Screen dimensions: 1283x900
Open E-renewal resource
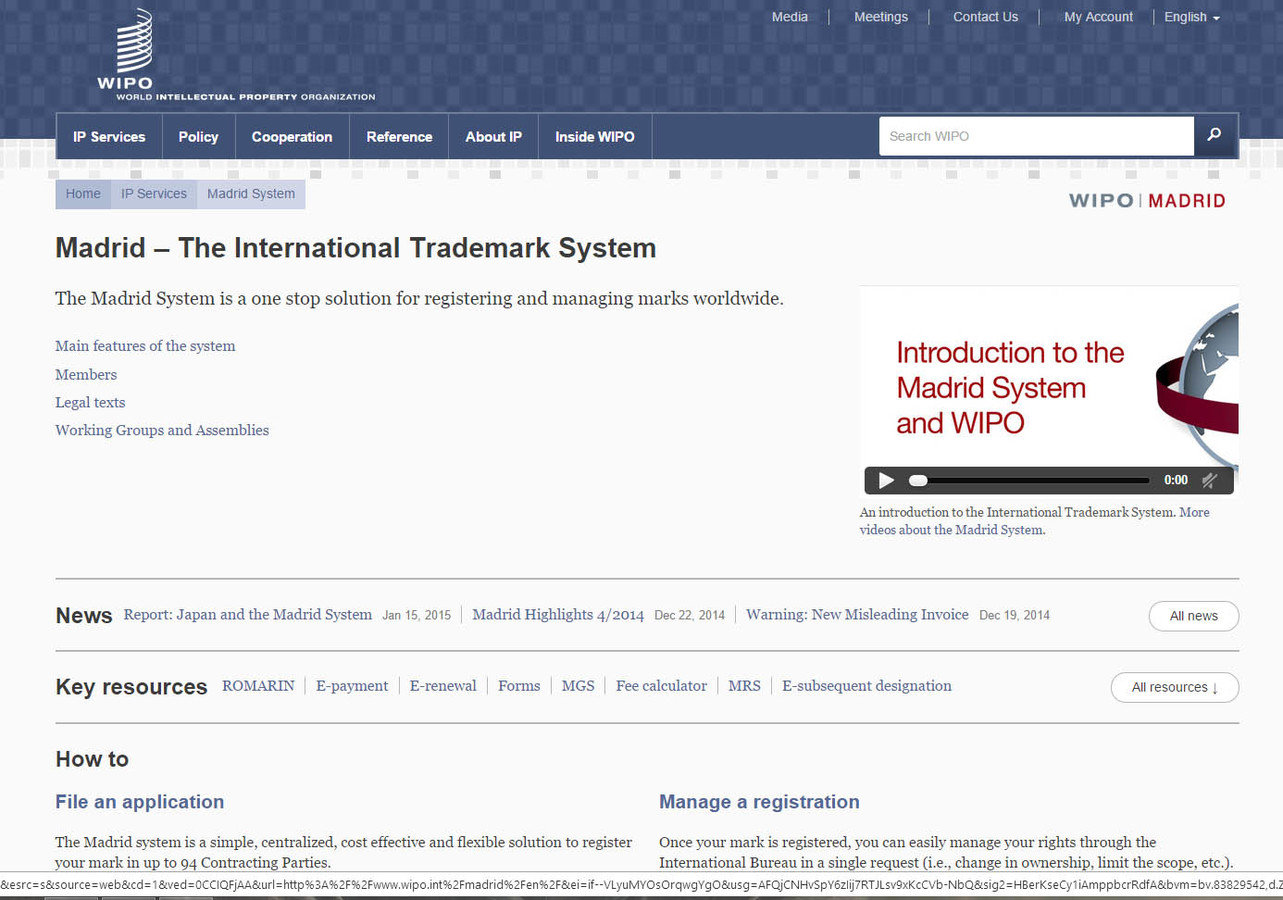click(x=443, y=686)
